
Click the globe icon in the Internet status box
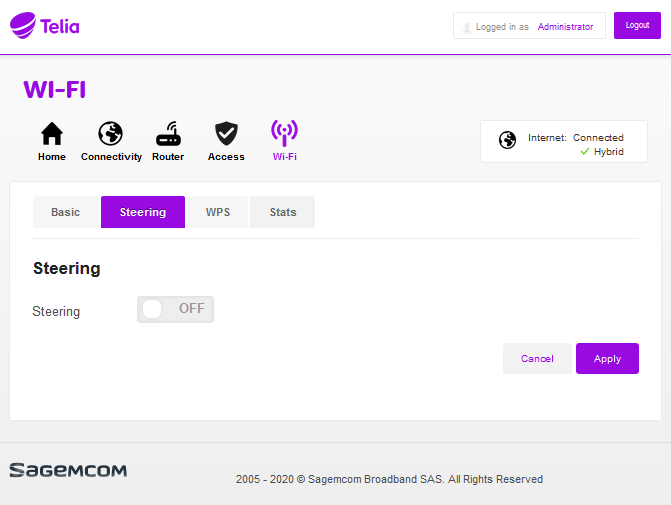point(507,140)
